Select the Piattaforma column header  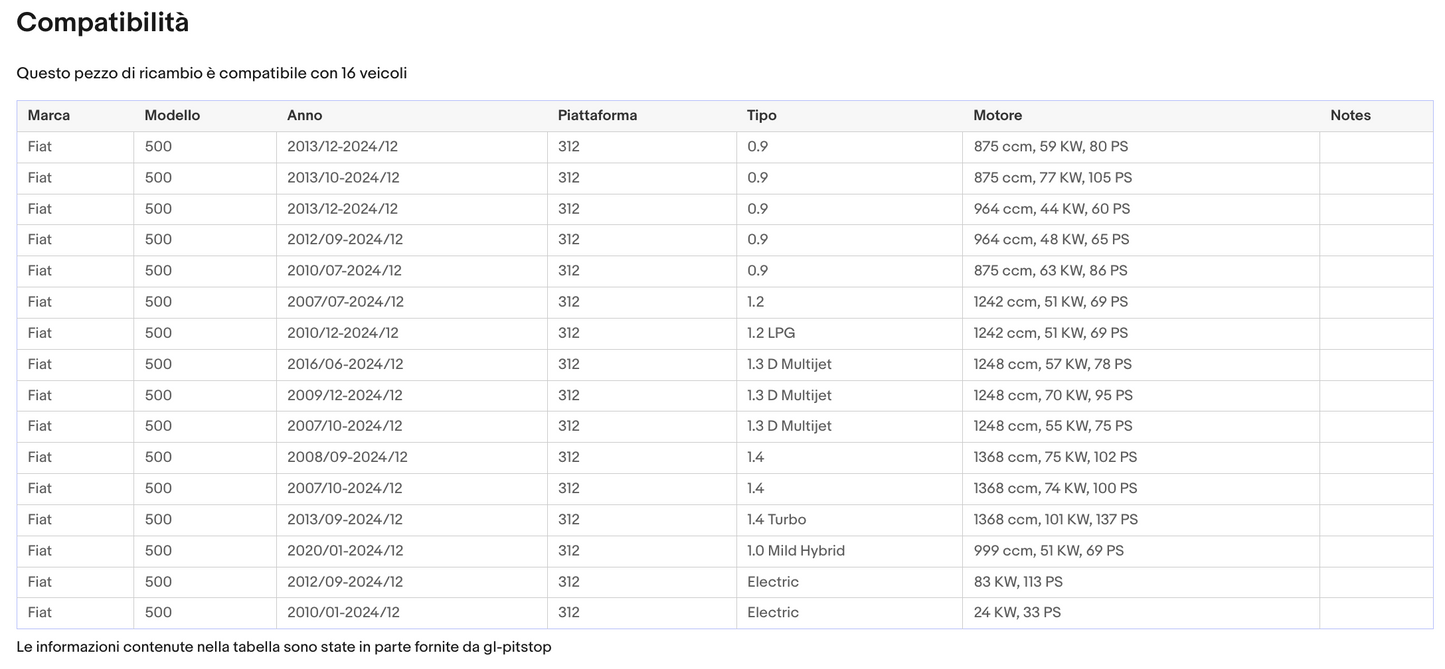click(597, 115)
